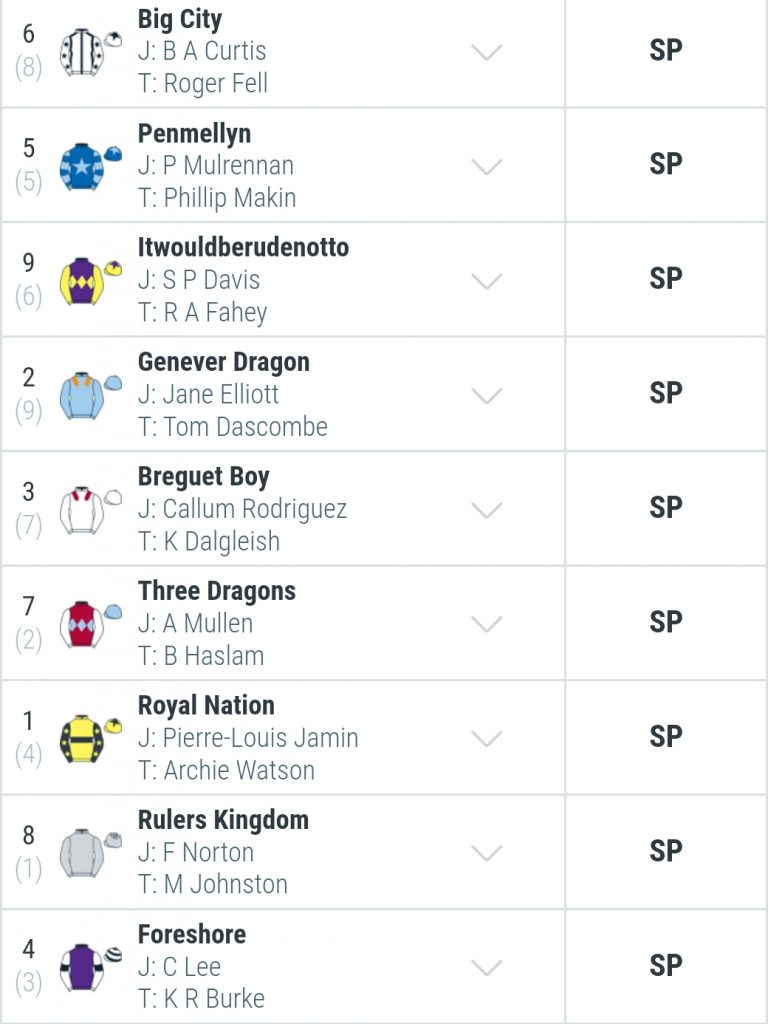Choose SP bet on Three Dragons
This screenshot has width=768, height=1024.
click(x=665, y=622)
